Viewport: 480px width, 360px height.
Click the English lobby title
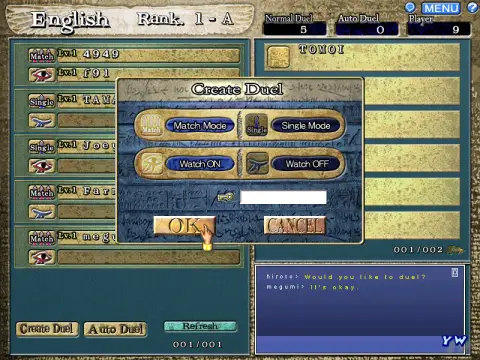70,20
